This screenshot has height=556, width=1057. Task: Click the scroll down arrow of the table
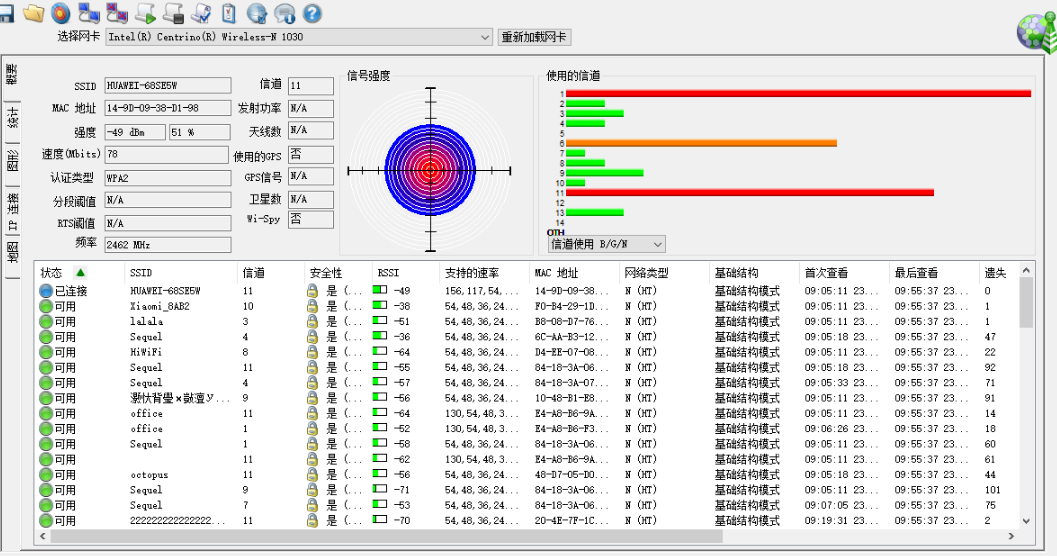1026,520
